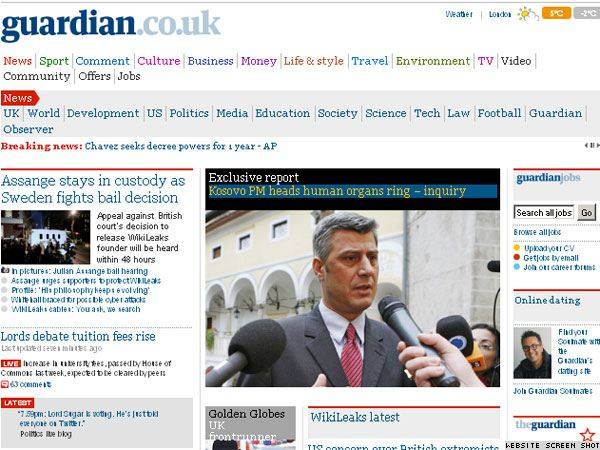
Task: Open the Sport section
Action: pos(54,61)
